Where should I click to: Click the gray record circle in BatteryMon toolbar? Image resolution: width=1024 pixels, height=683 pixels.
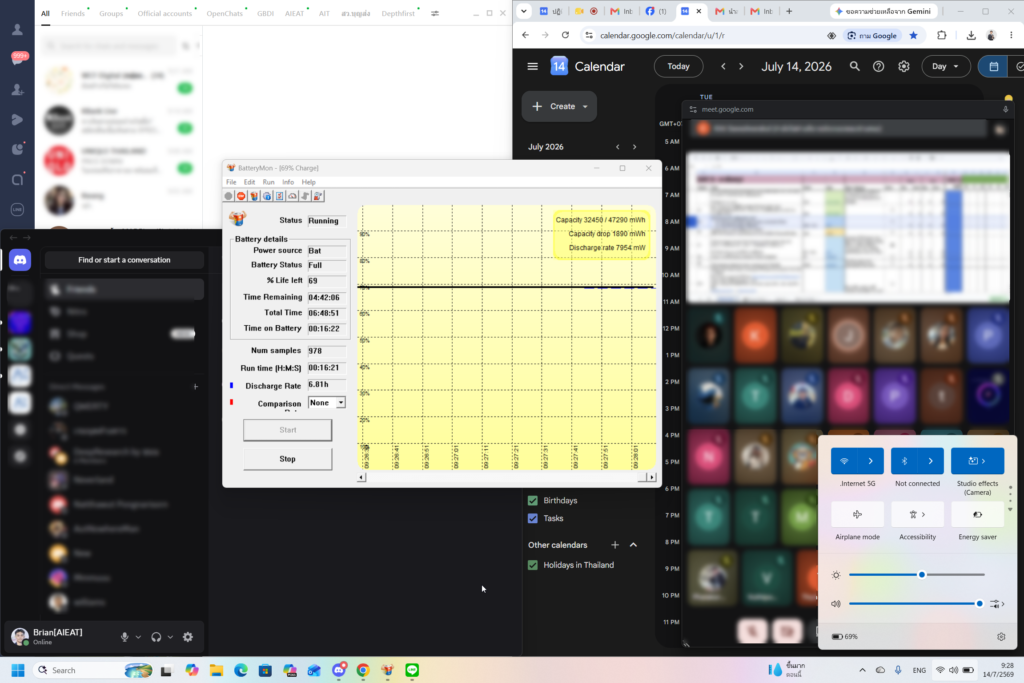pos(229,196)
